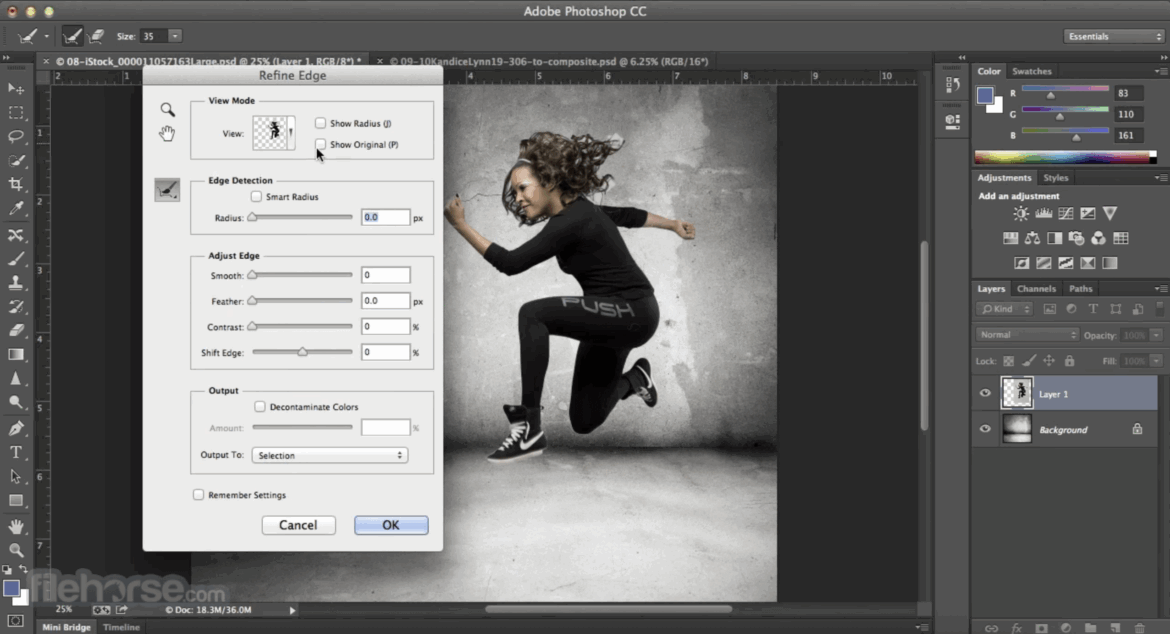Pick the Eyedropper tool

pos(16,209)
